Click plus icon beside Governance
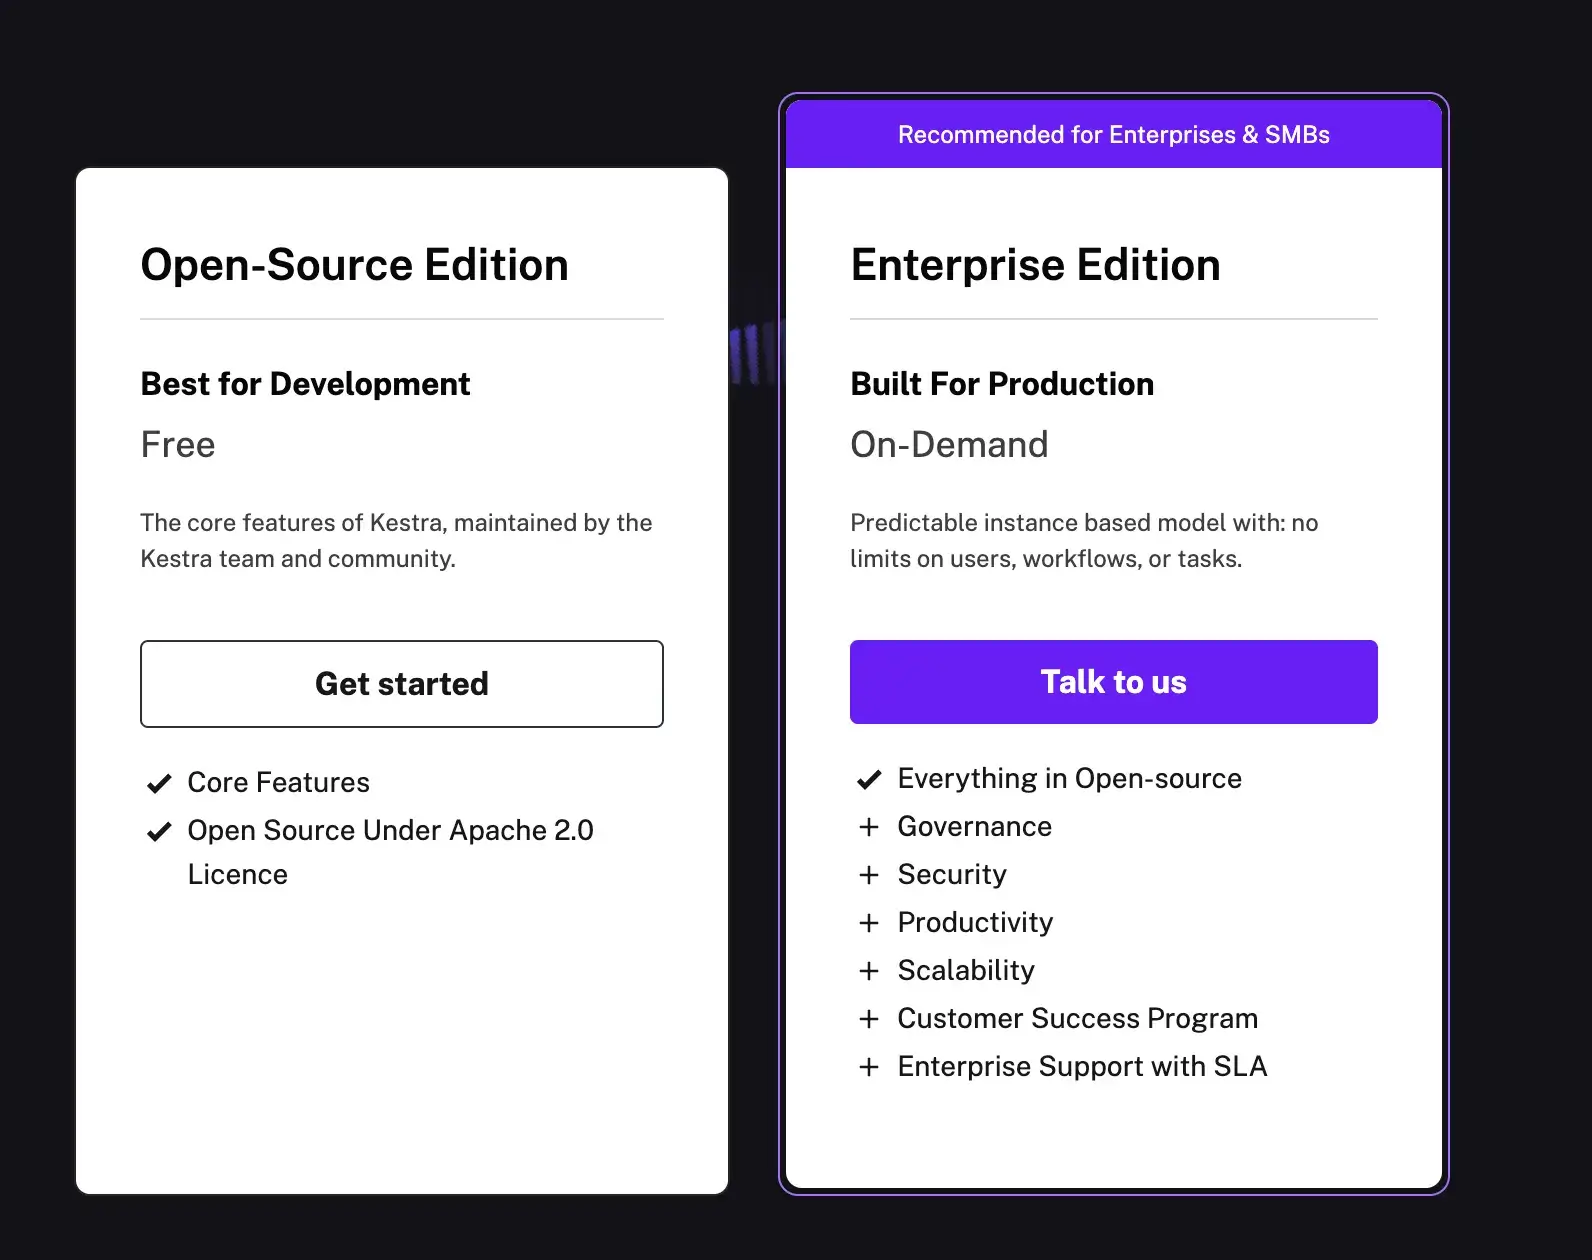The width and height of the screenshot is (1592, 1260). 869,827
